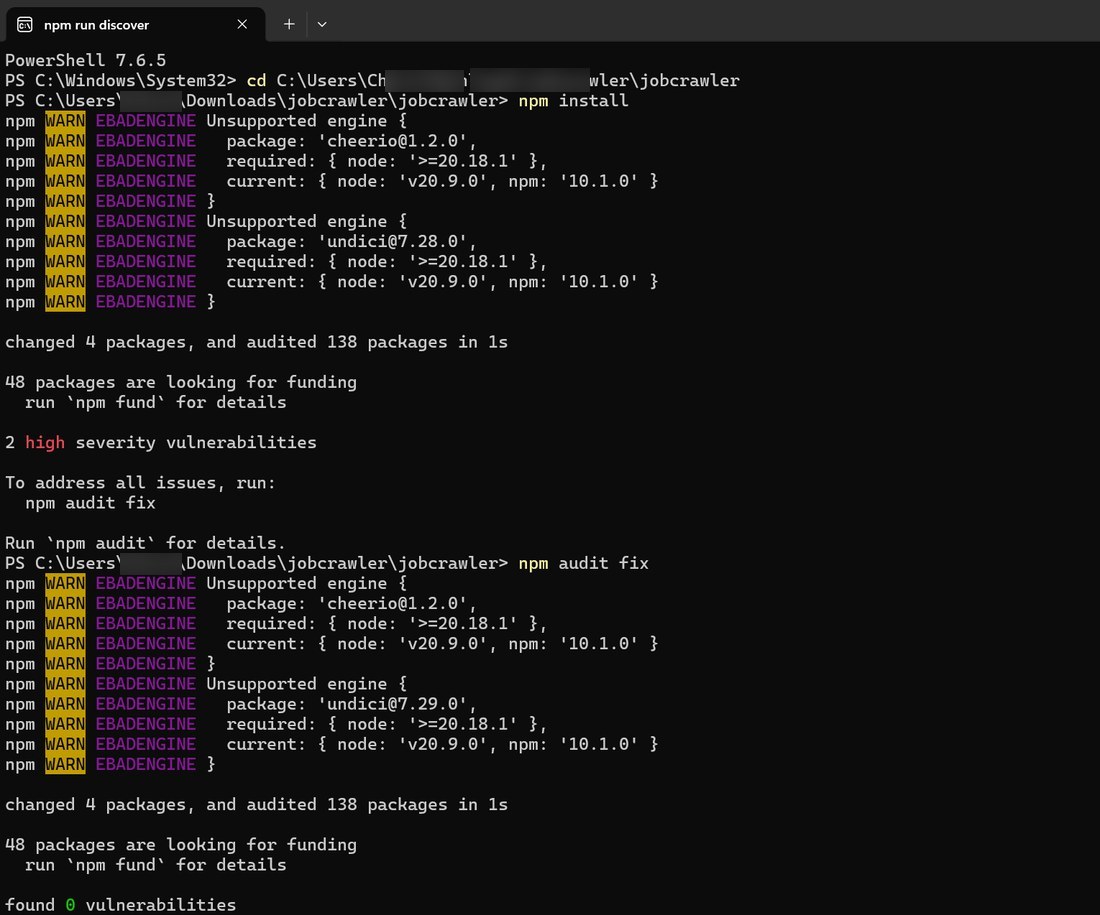Screen dimensions: 1100x915
Task: Click the first '48 packages are looking for funding'
Action: pyautogui.click(x=181, y=382)
